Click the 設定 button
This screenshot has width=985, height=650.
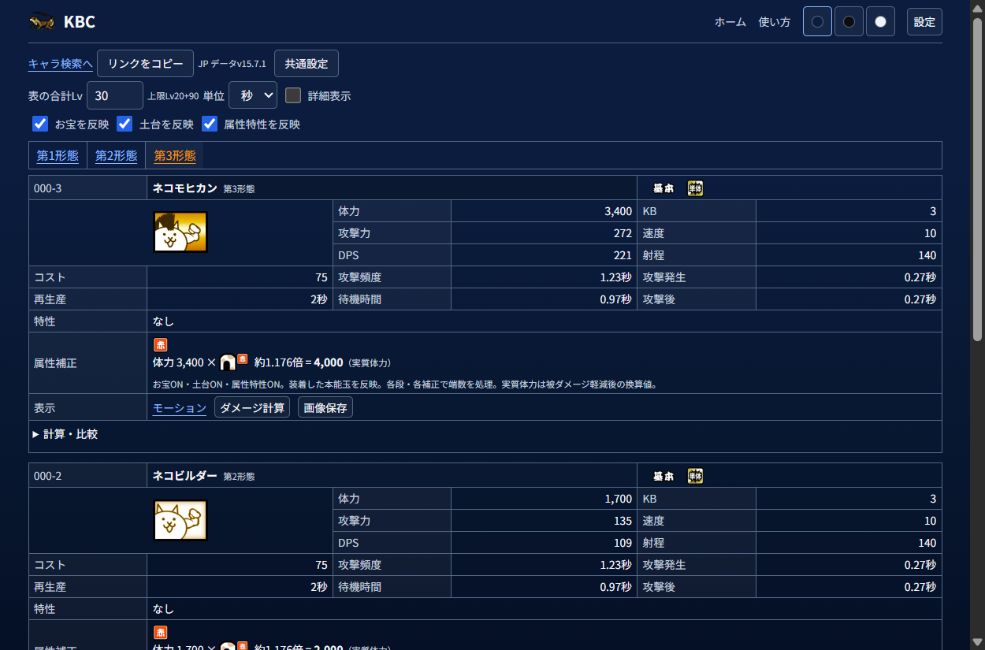tap(924, 22)
